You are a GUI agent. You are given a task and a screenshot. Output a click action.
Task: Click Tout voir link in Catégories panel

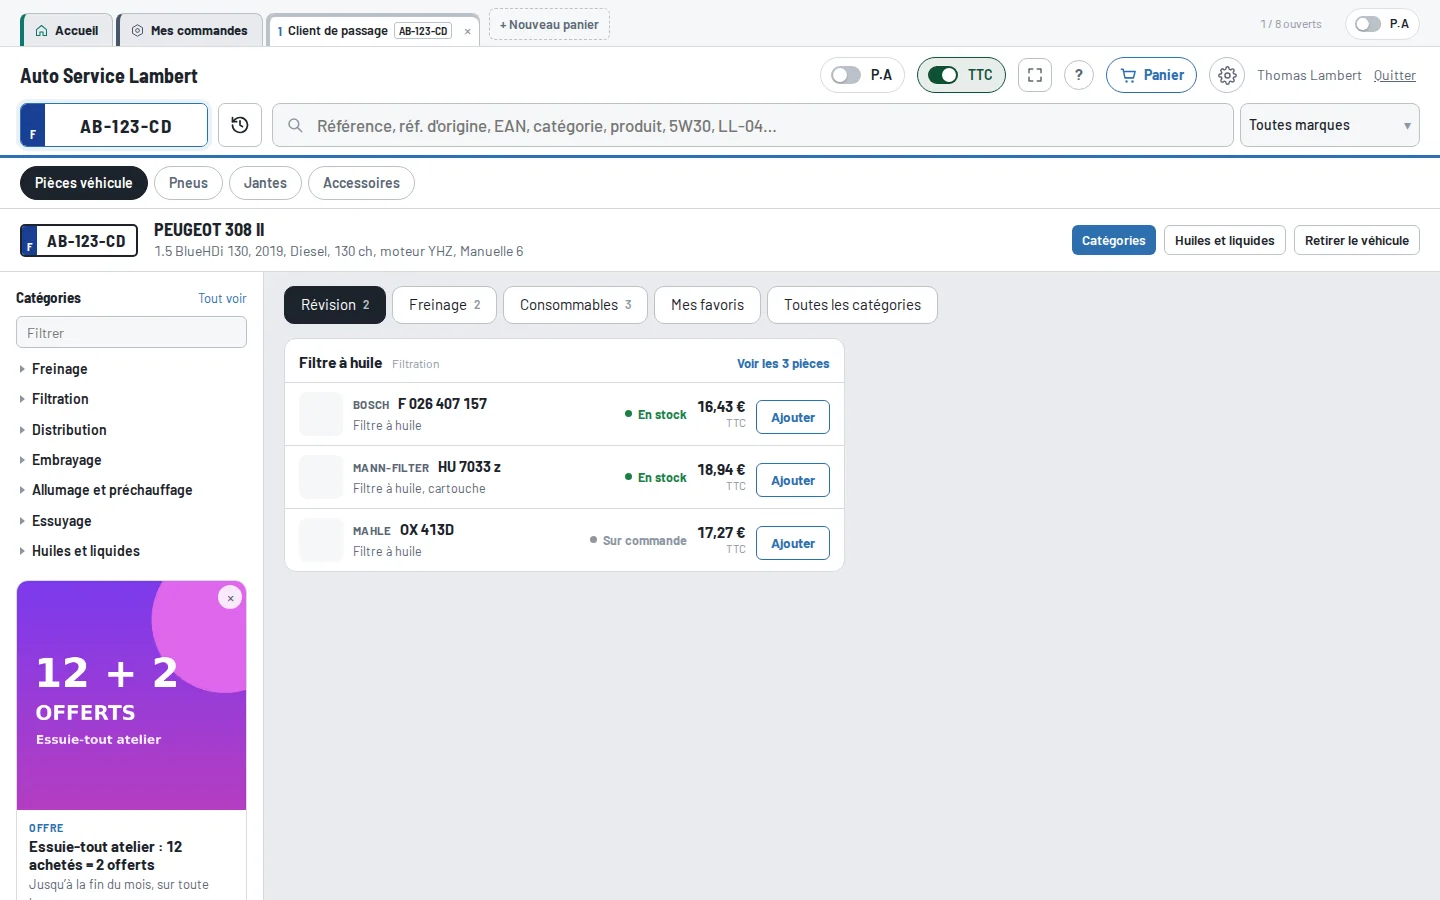pos(222,298)
